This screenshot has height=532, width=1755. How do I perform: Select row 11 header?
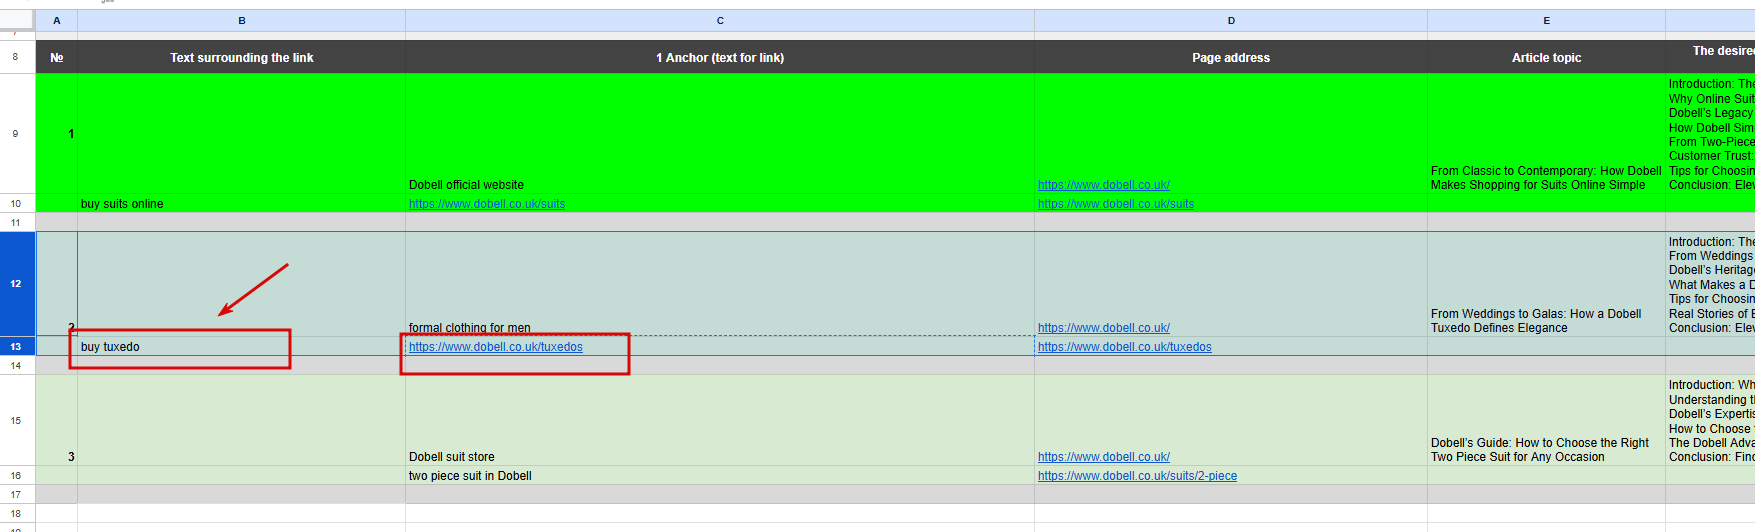(x=16, y=222)
